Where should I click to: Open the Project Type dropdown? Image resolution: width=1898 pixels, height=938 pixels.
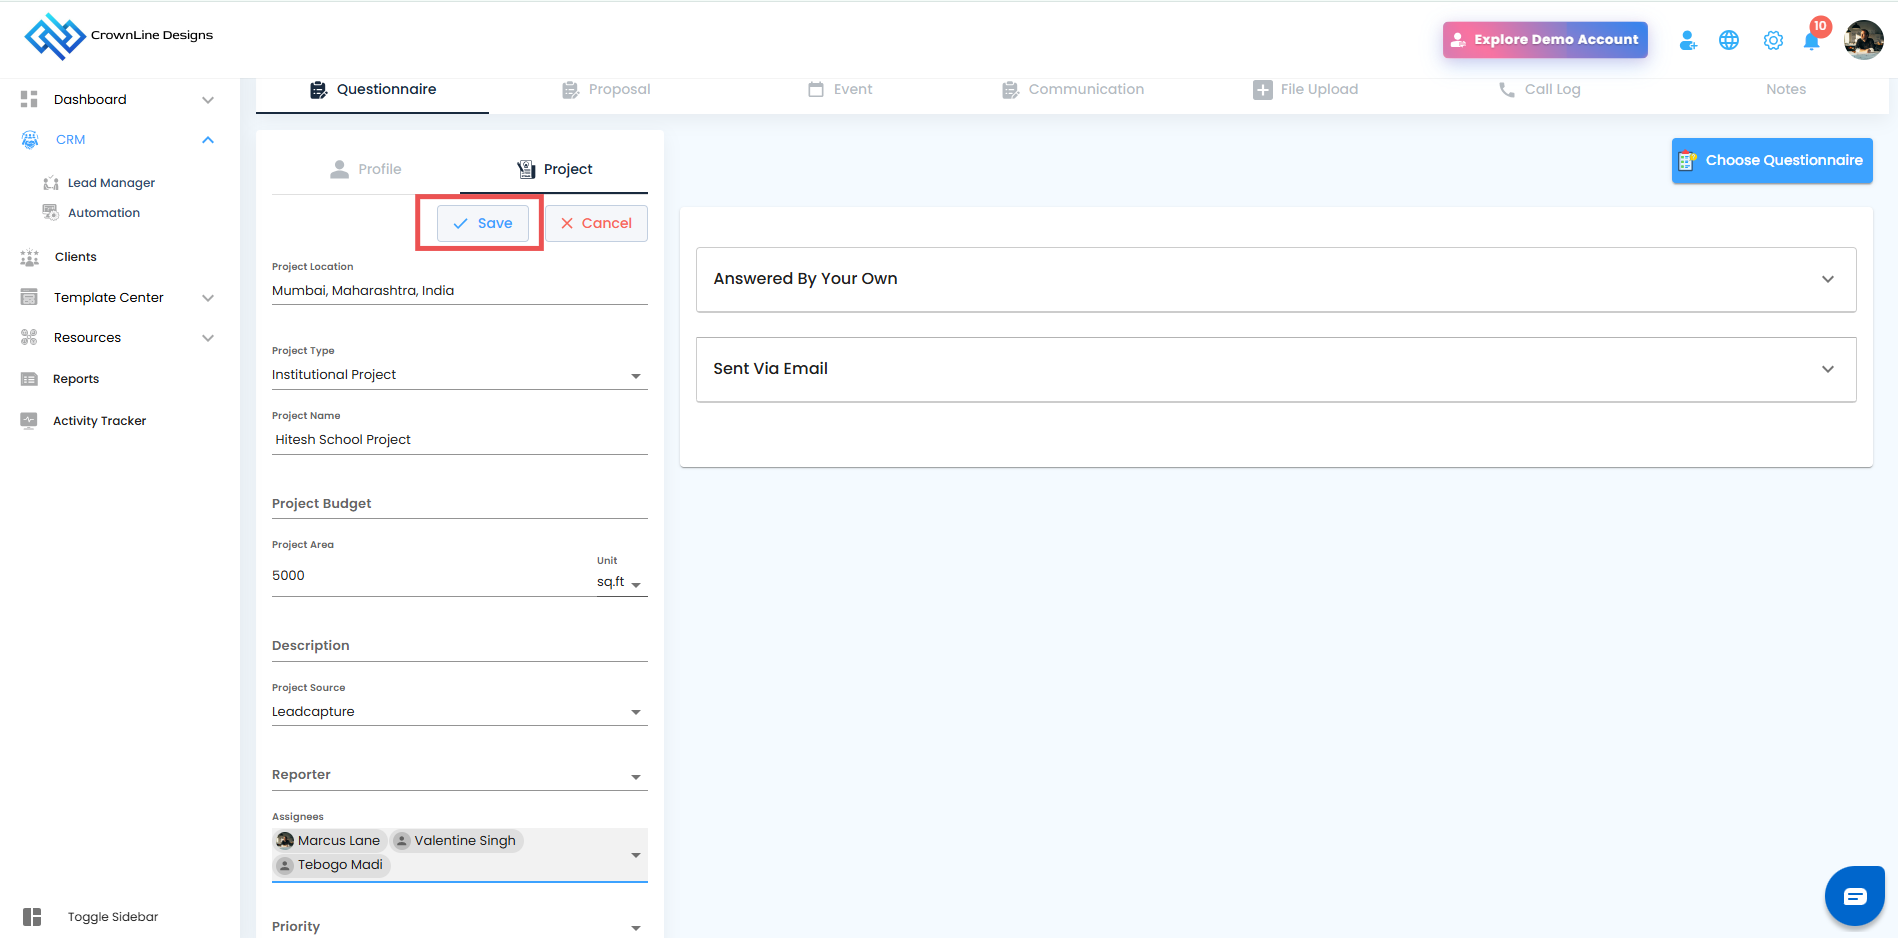[636, 376]
